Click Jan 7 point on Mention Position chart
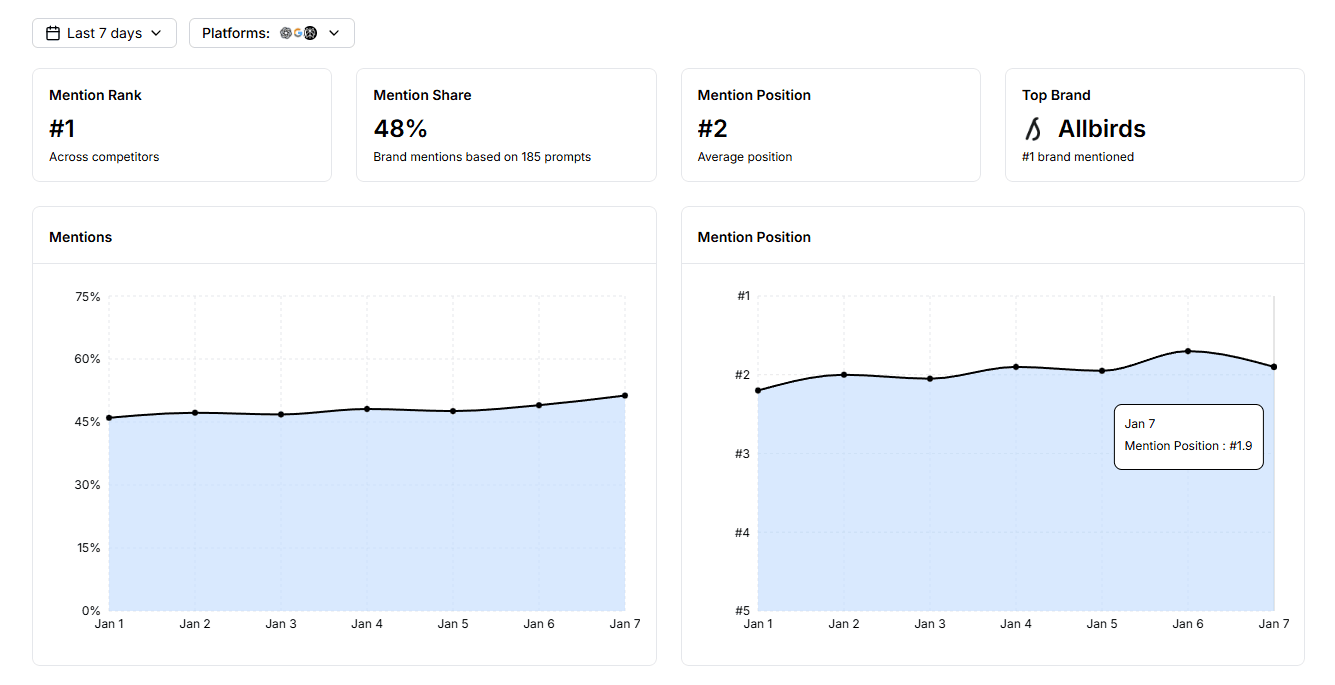The height and width of the screenshot is (685, 1335). click(x=1274, y=367)
